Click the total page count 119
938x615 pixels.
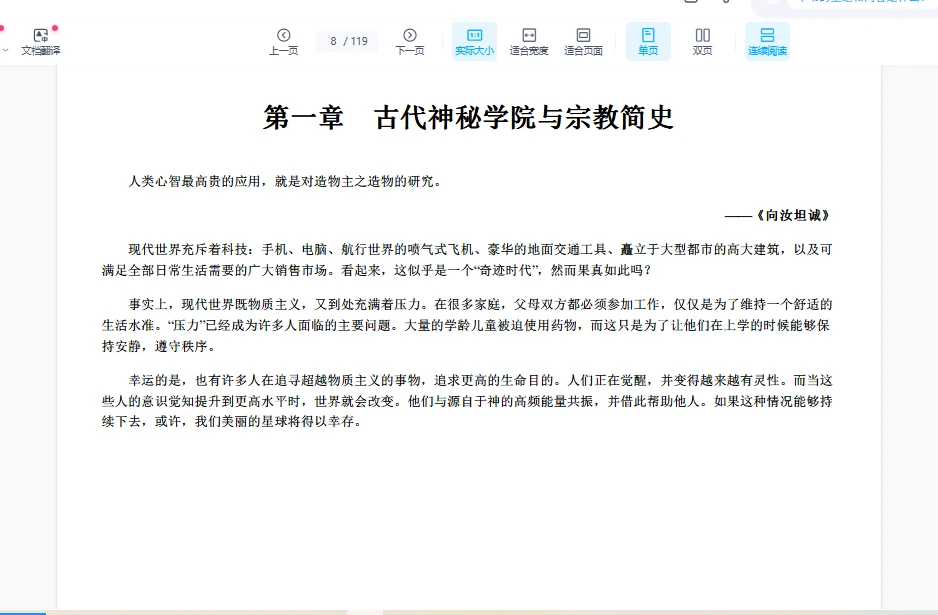click(359, 41)
